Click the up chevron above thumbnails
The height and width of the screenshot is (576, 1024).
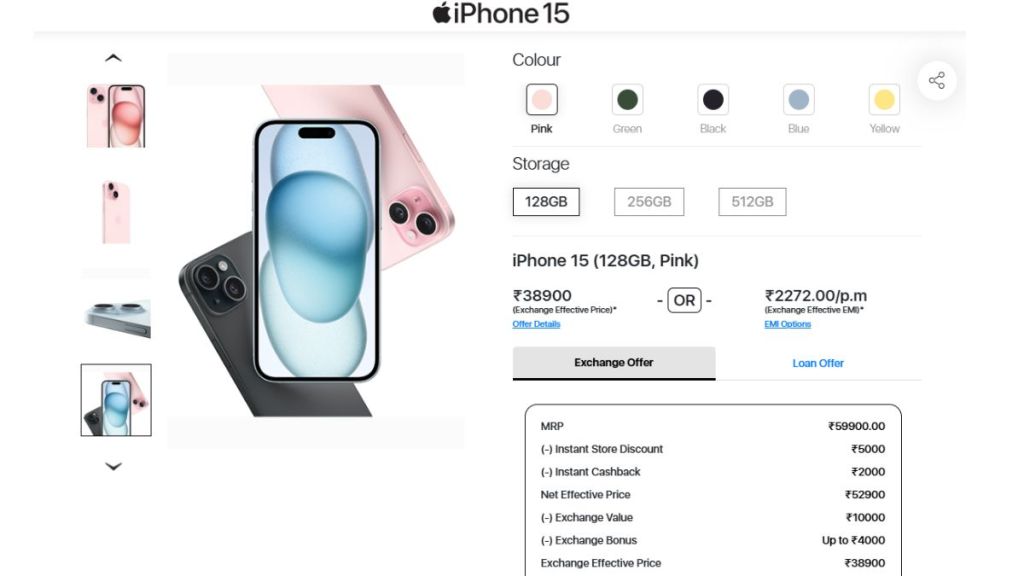coord(113,57)
